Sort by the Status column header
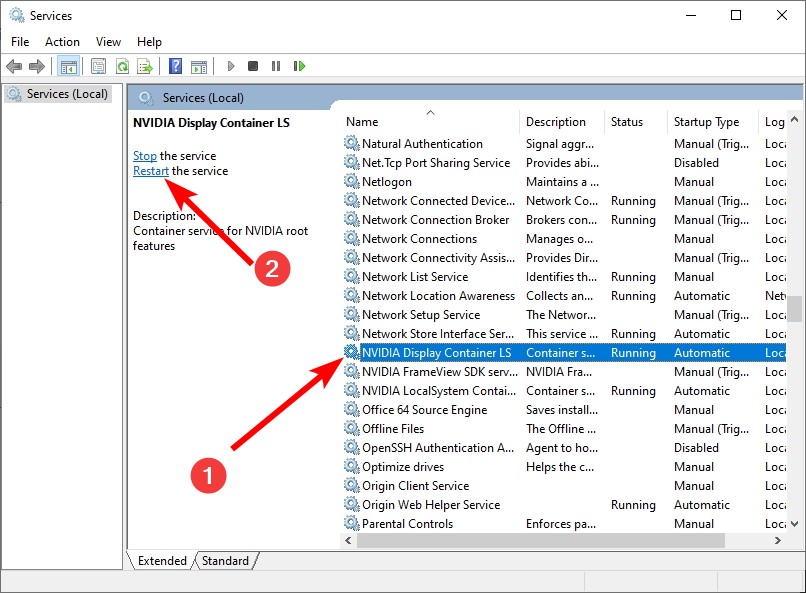The image size is (806, 593). (x=635, y=122)
